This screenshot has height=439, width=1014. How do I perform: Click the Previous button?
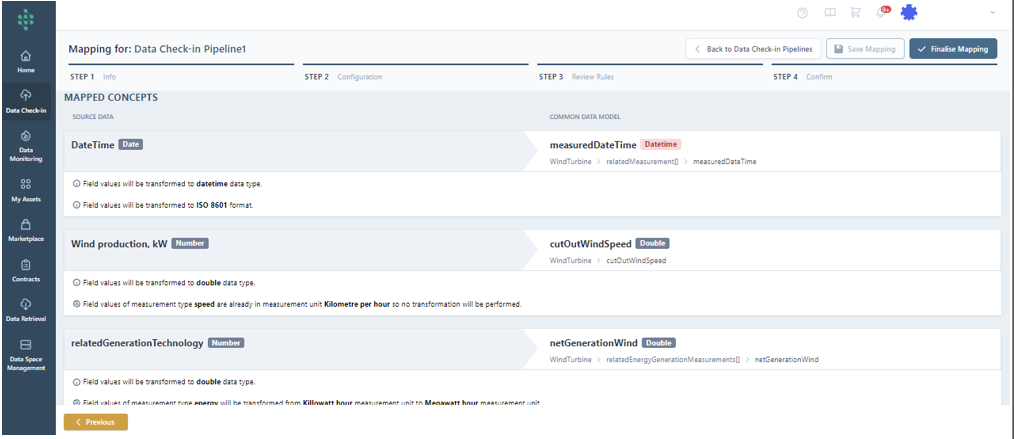click(95, 422)
